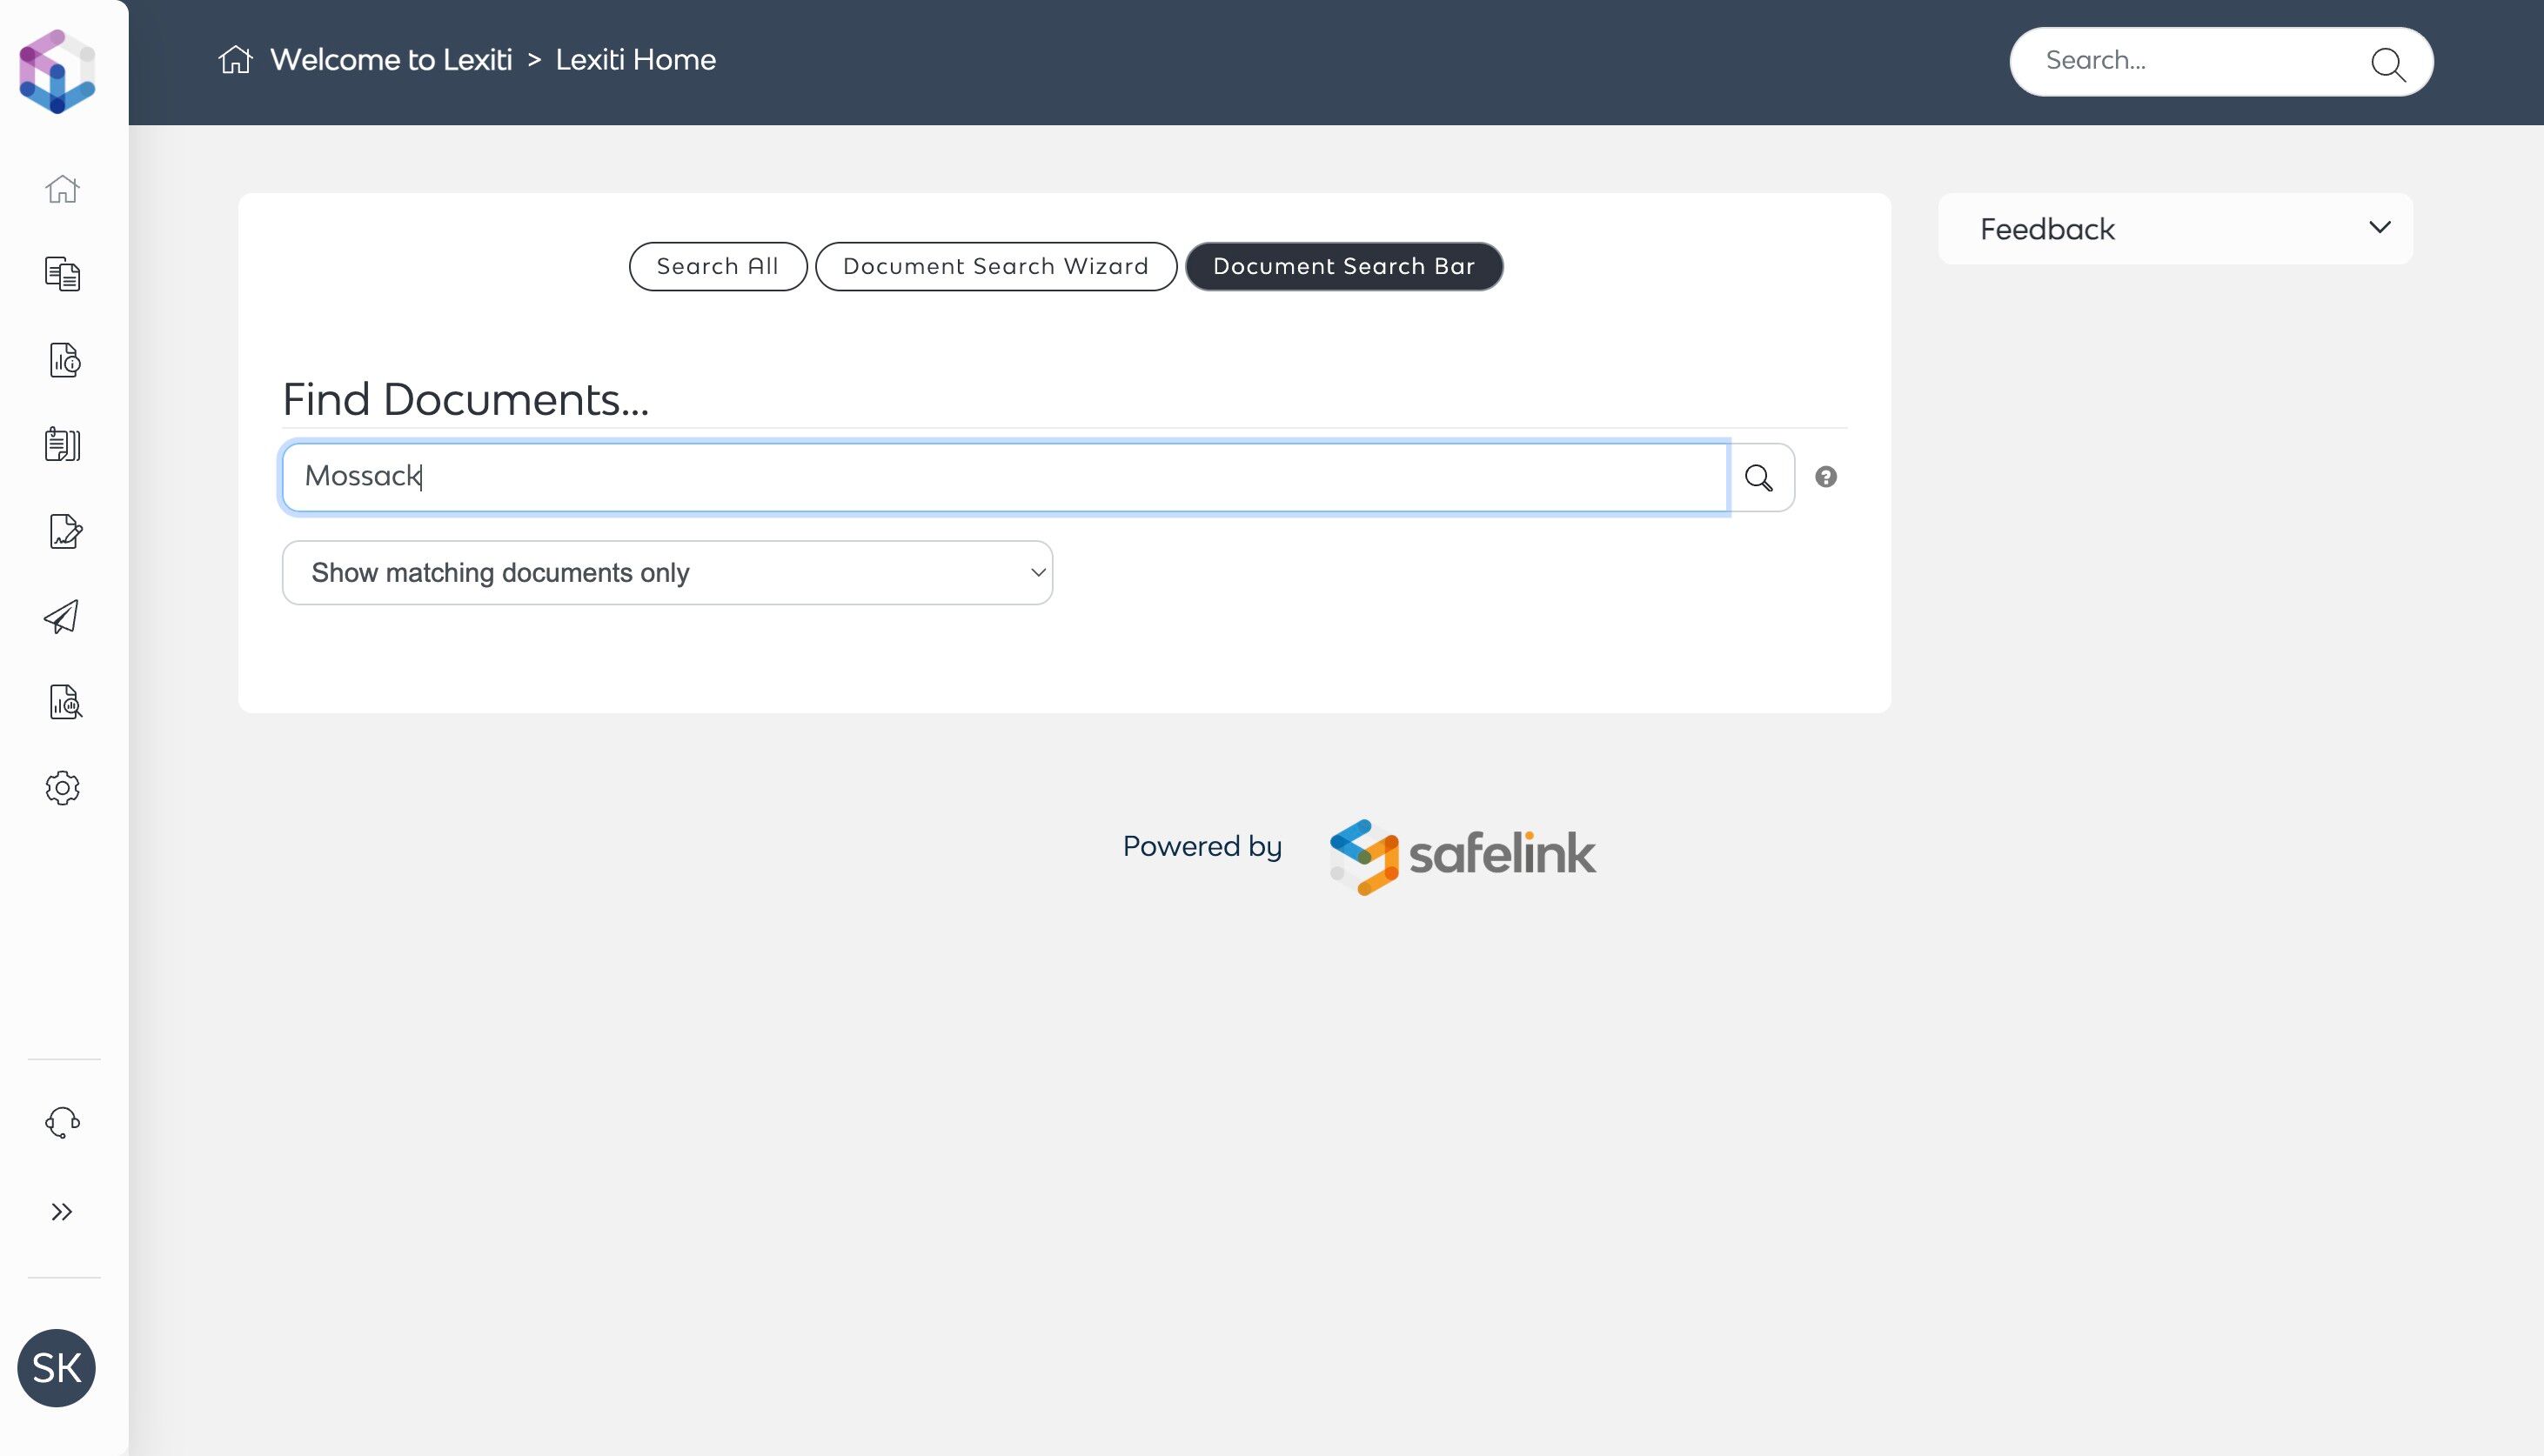The width and height of the screenshot is (2544, 1456).
Task: Open the document signing pen icon
Action: click(65, 531)
